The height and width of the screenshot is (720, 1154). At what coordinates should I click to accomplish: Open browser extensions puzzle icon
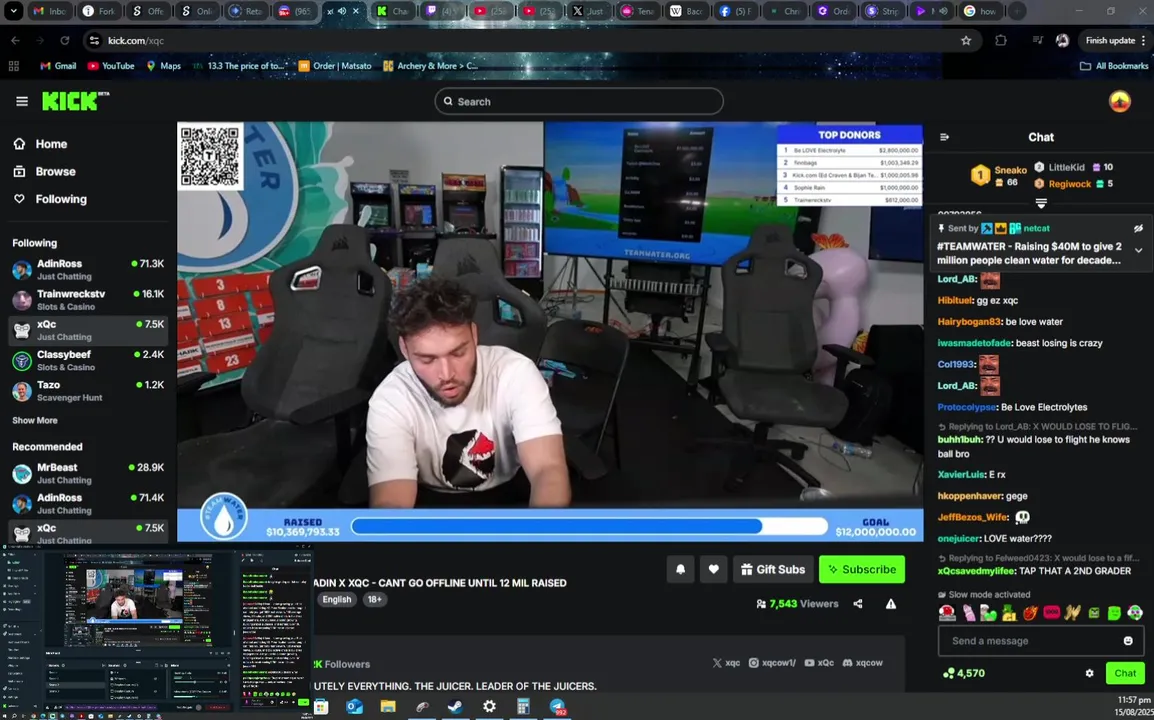pyautogui.click(x=1000, y=40)
